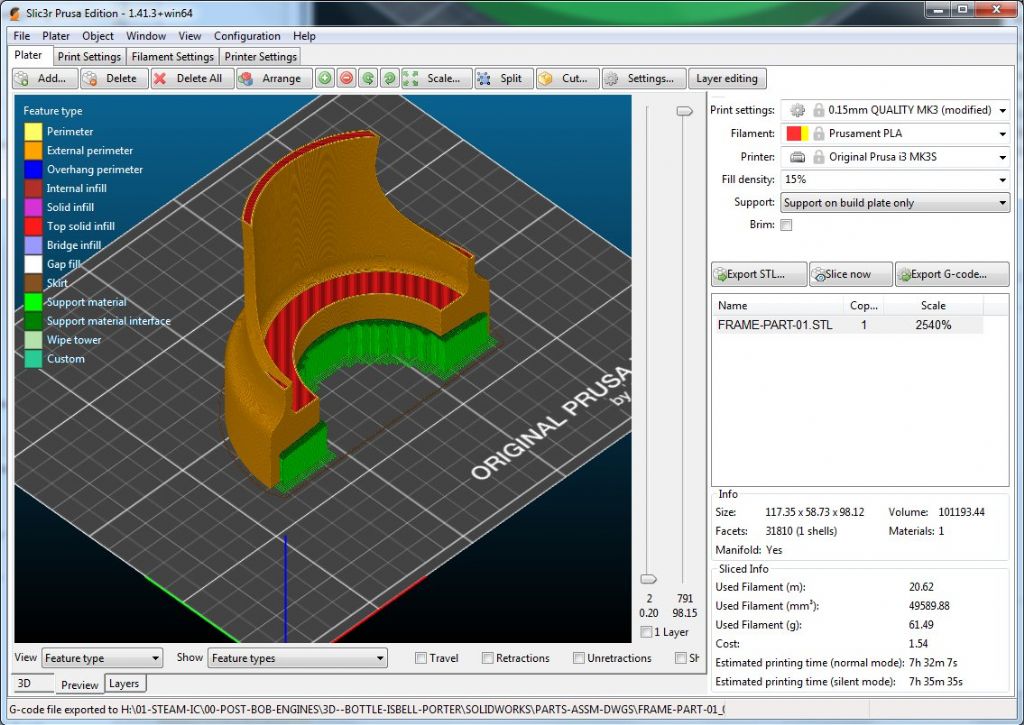Click the Slic3r app icon in title bar

pos(14,13)
